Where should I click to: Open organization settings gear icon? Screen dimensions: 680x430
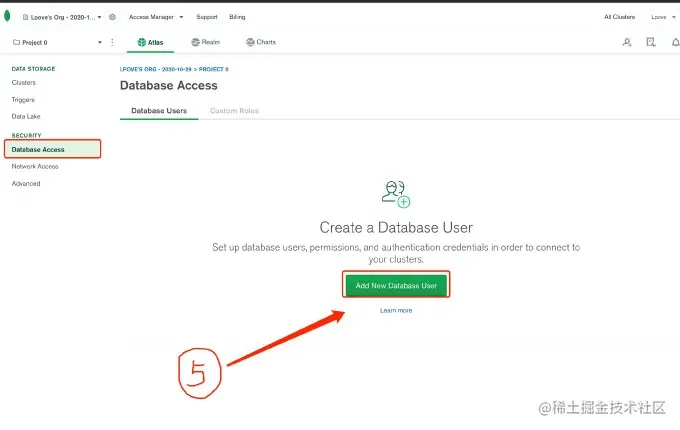pyautogui.click(x=112, y=17)
